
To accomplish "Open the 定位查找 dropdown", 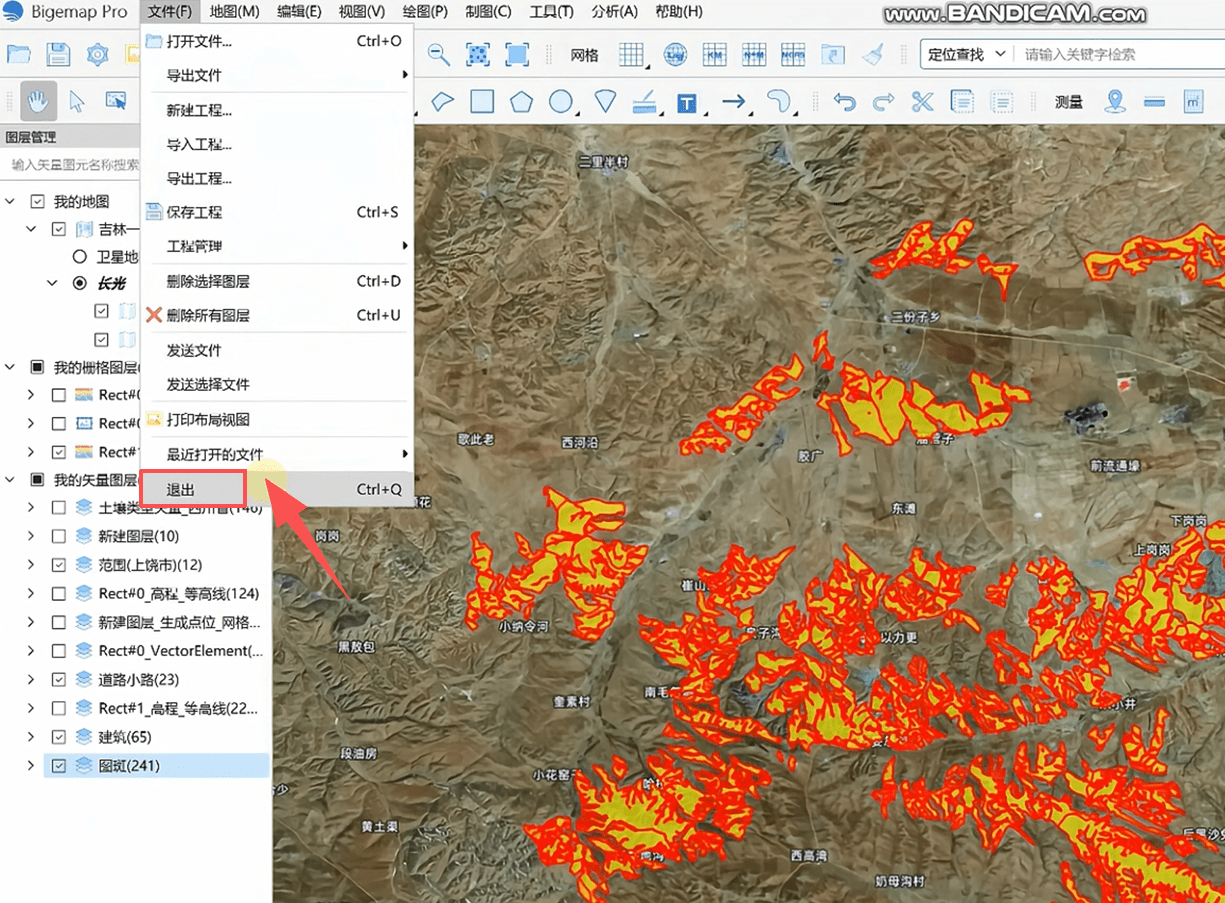I will click(x=966, y=54).
